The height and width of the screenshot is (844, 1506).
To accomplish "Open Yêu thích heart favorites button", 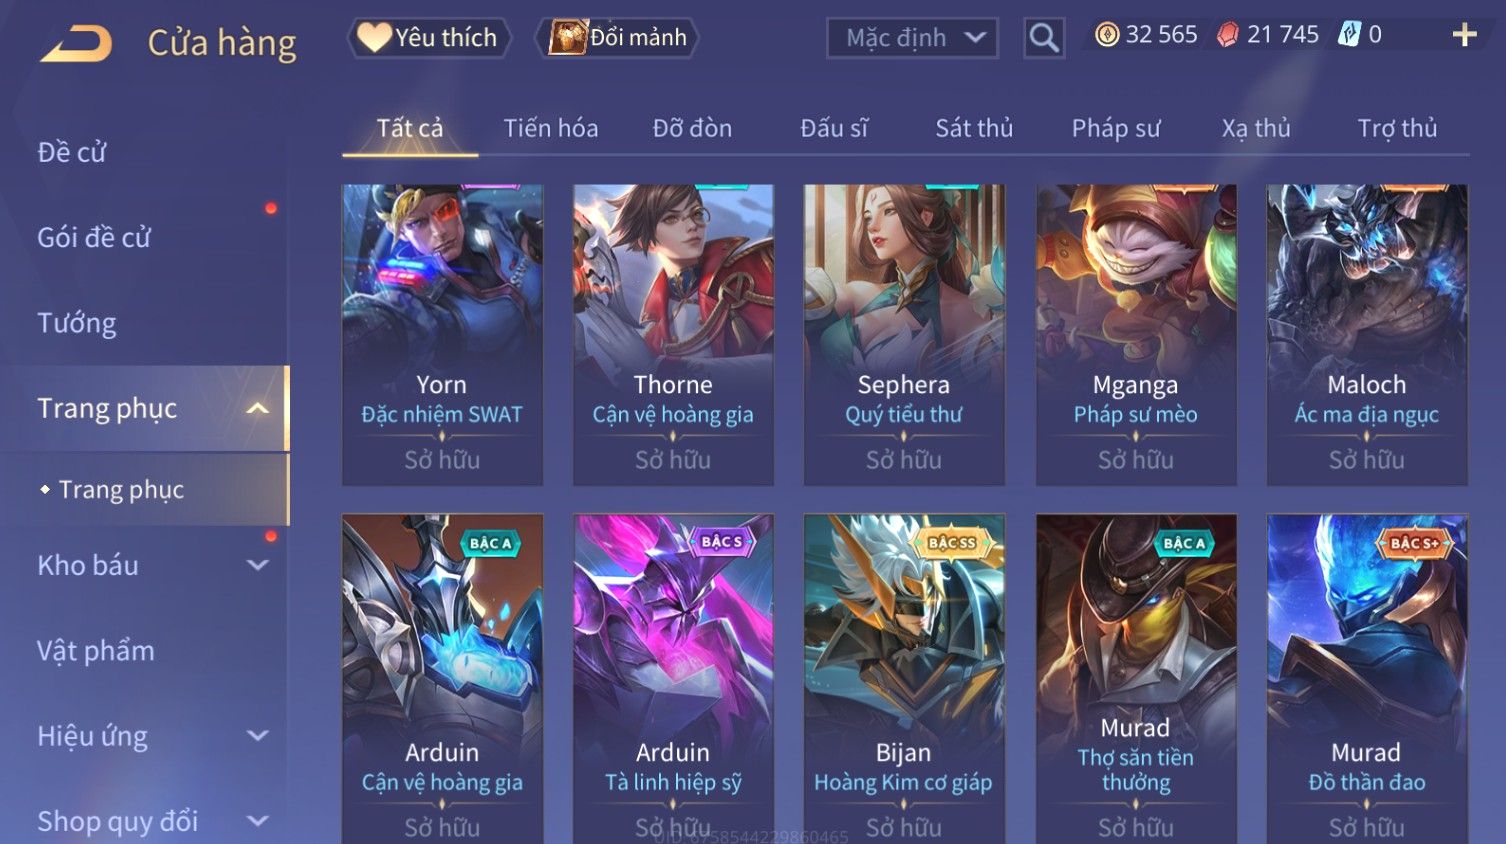I will (x=429, y=38).
